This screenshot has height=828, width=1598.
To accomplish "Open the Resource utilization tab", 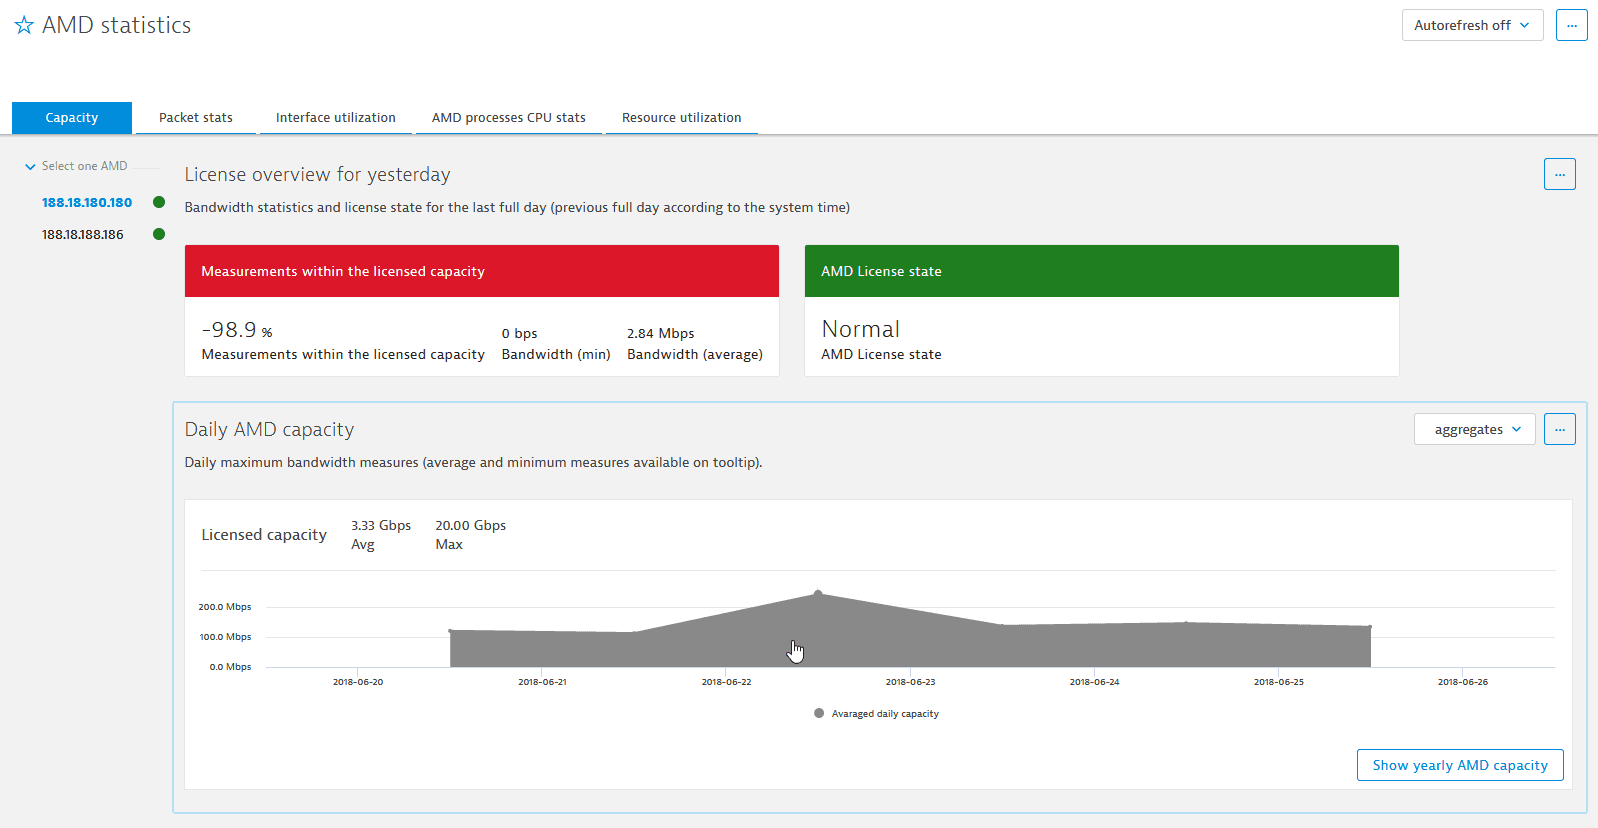I will point(682,117).
